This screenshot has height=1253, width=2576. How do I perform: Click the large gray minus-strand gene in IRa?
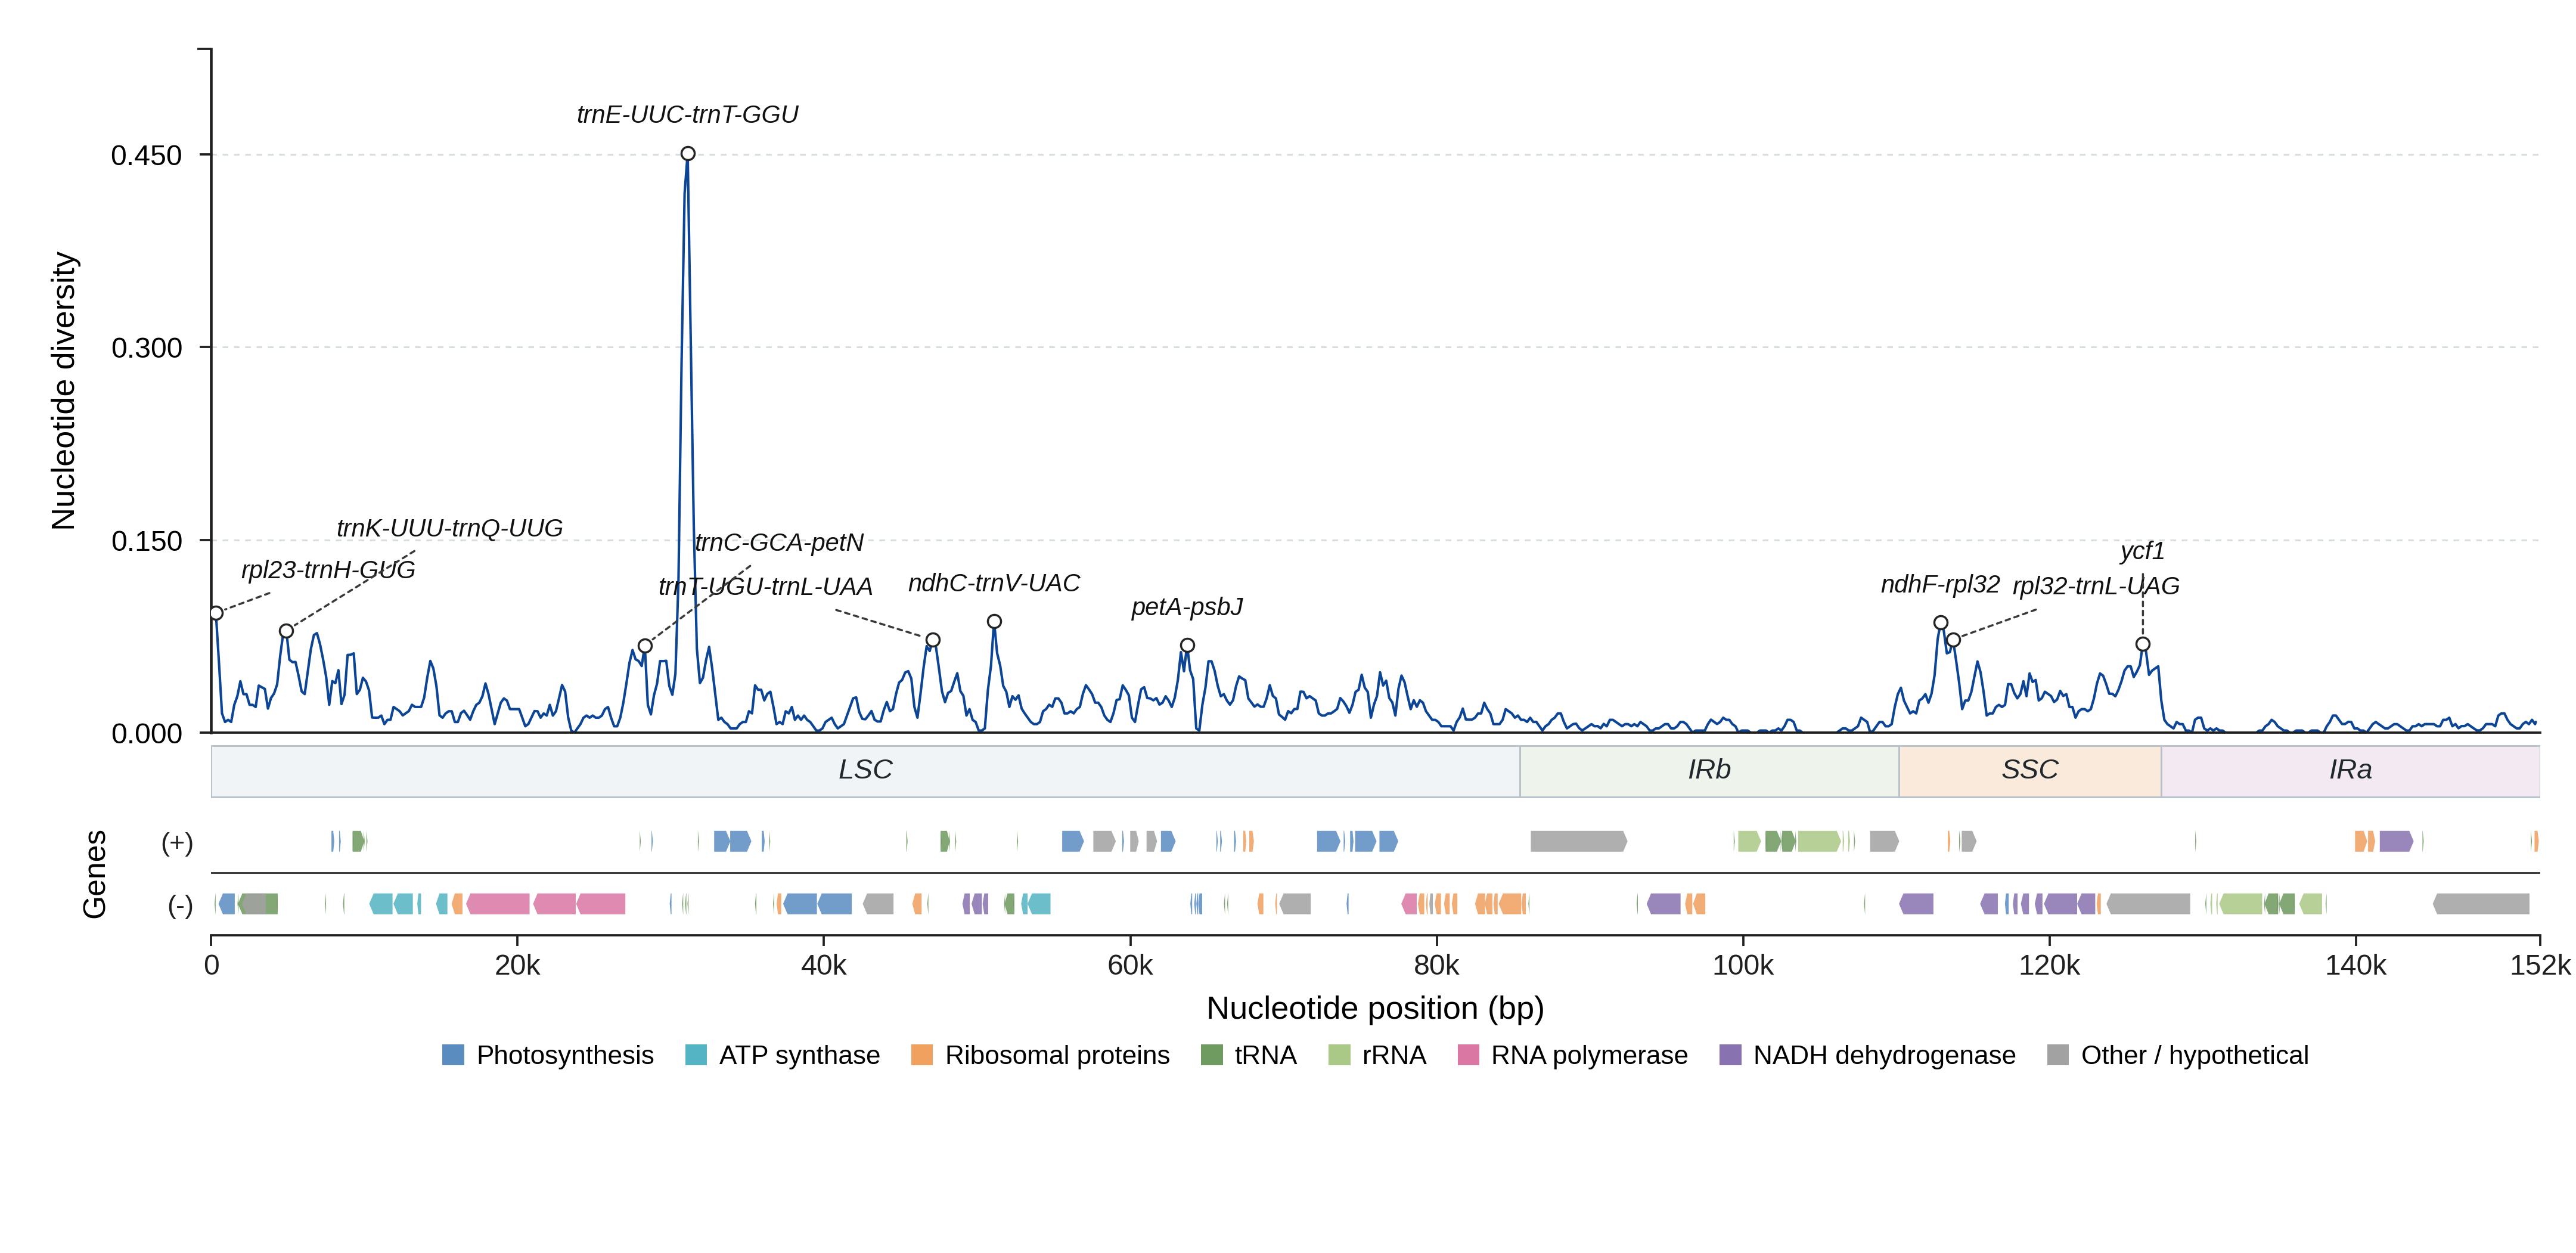point(2481,904)
